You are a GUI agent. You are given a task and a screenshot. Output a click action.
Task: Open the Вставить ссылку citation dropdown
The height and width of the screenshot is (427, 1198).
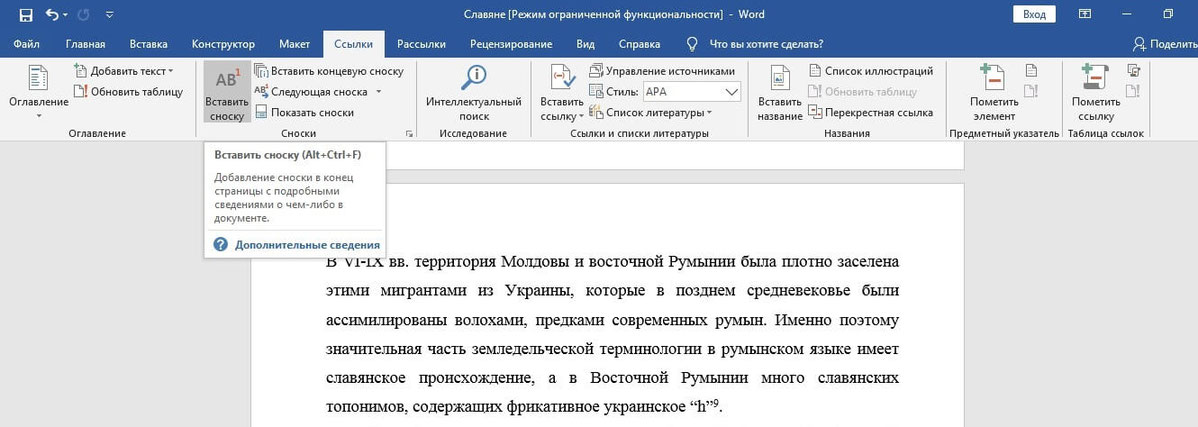(x=562, y=92)
